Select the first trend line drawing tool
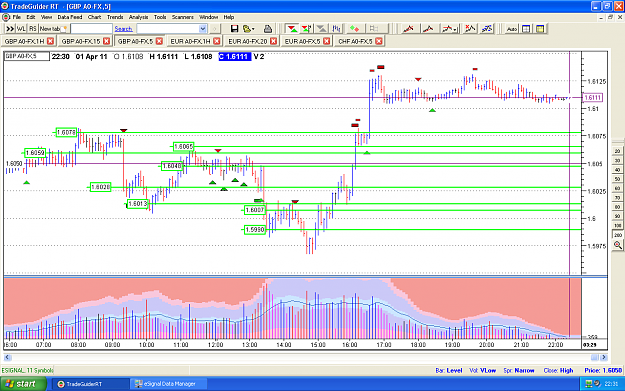Viewport: 625px width, 391px height. click(409, 29)
